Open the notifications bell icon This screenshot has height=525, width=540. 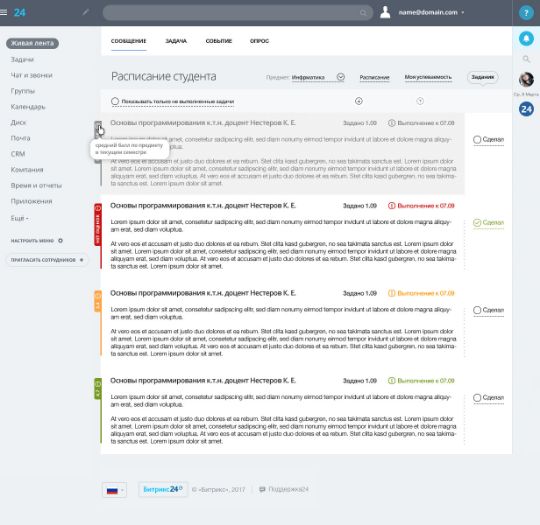pos(526,38)
